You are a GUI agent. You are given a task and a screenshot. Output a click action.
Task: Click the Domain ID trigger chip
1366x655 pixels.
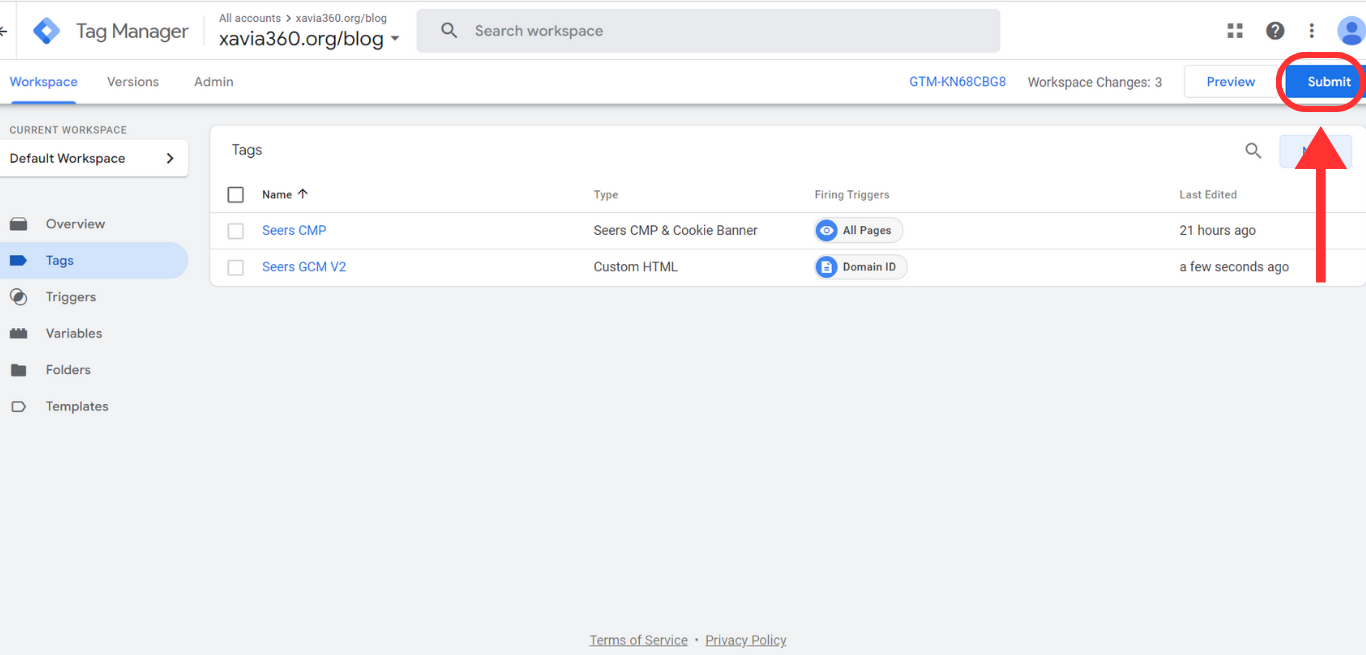coord(861,267)
